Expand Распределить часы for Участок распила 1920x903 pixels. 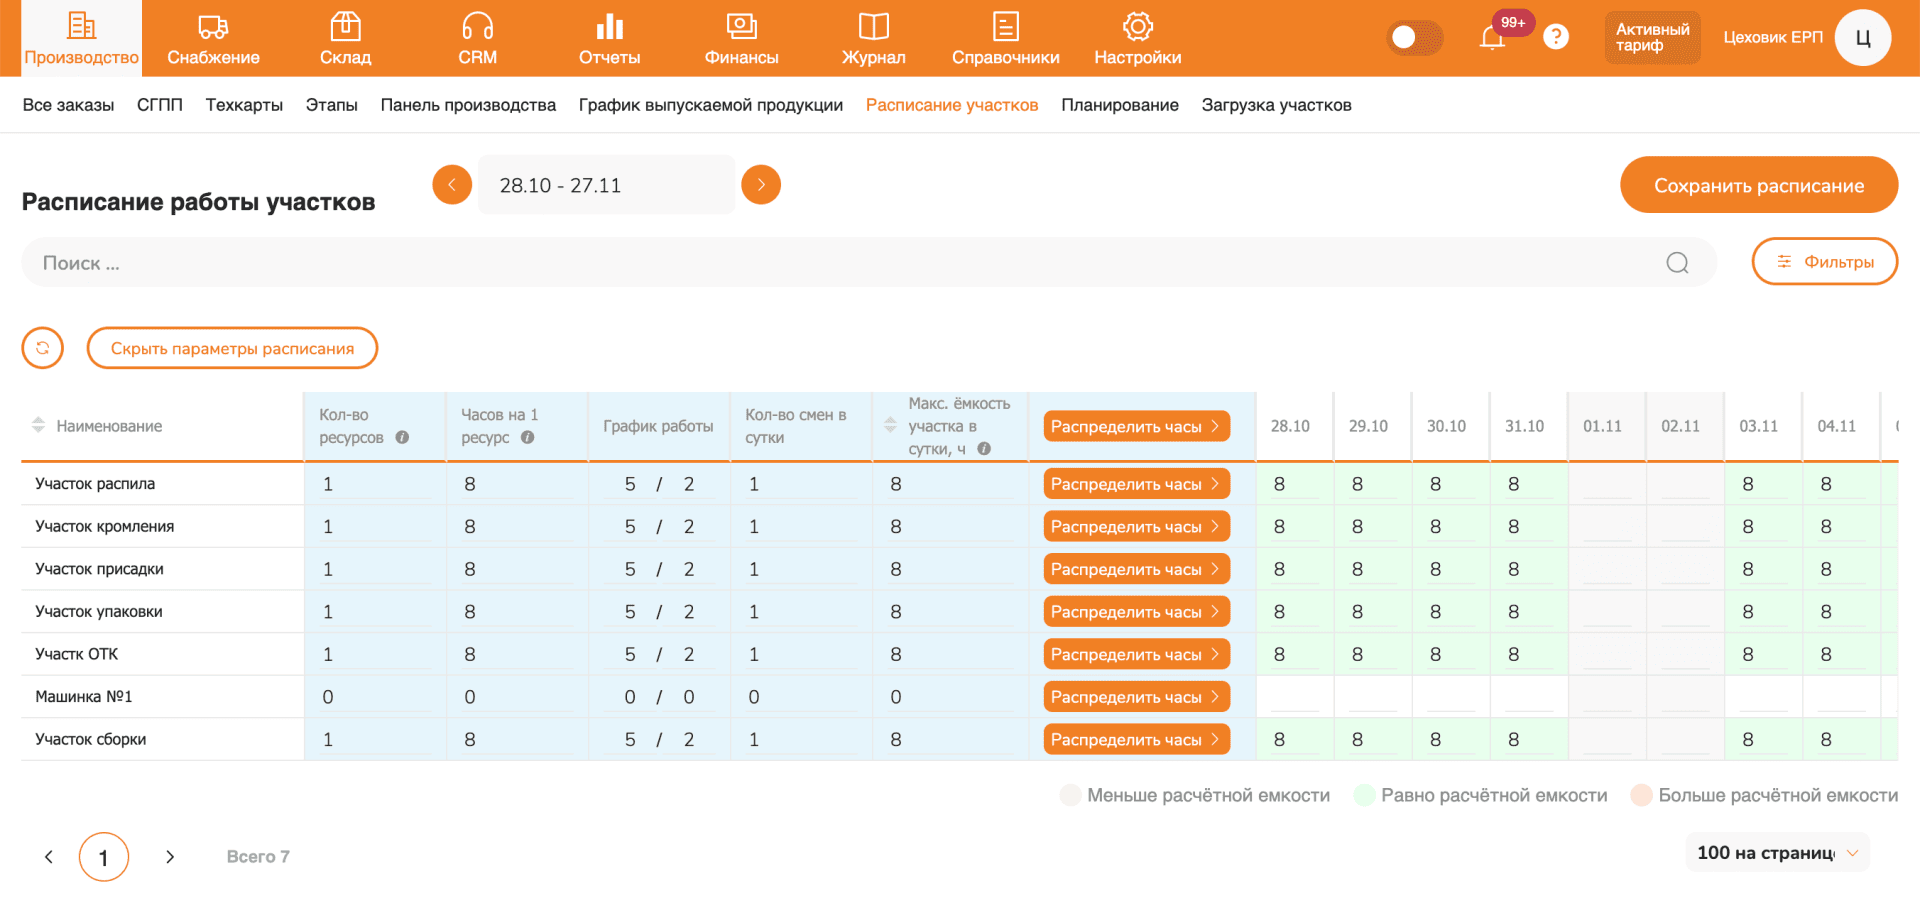pos(1136,484)
